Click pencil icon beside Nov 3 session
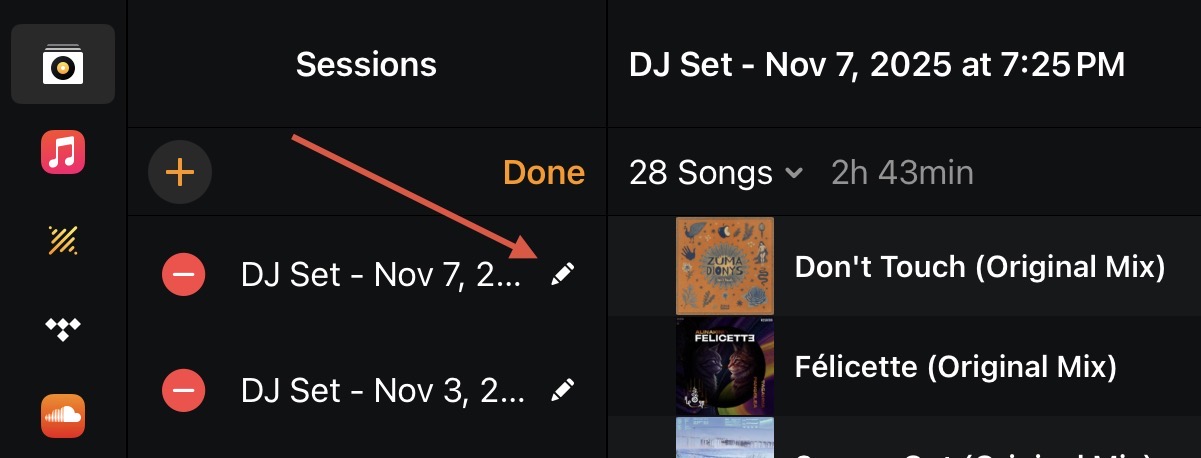This screenshot has height=458, width=1201. pyautogui.click(x=563, y=389)
